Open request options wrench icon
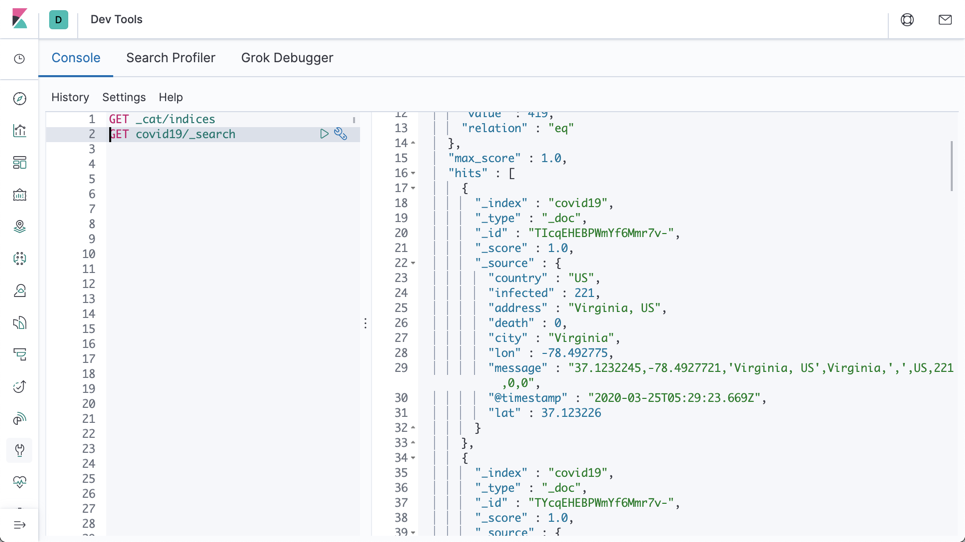The width and height of the screenshot is (965, 542). click(340, 134)
